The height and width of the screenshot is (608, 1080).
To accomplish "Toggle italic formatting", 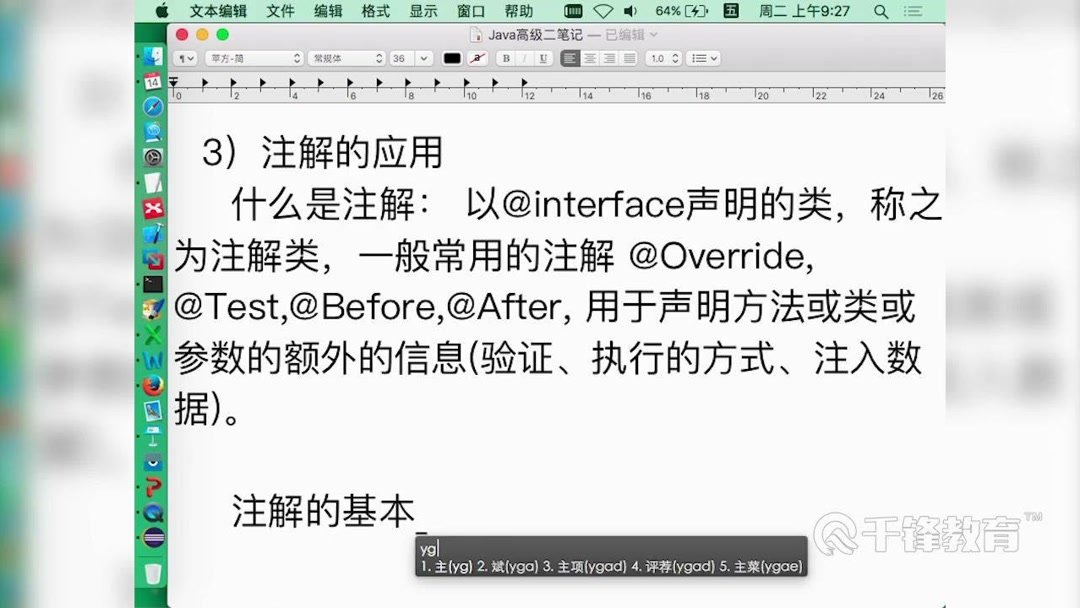I will (x=525, y=58).
